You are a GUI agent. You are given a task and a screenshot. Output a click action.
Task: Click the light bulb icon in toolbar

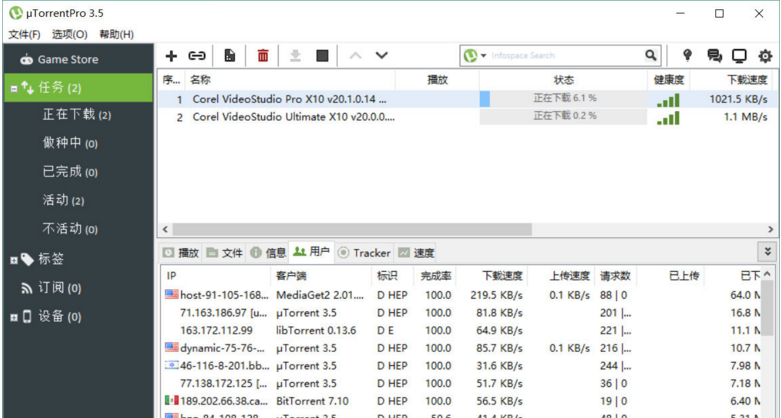tap(687, 55)
